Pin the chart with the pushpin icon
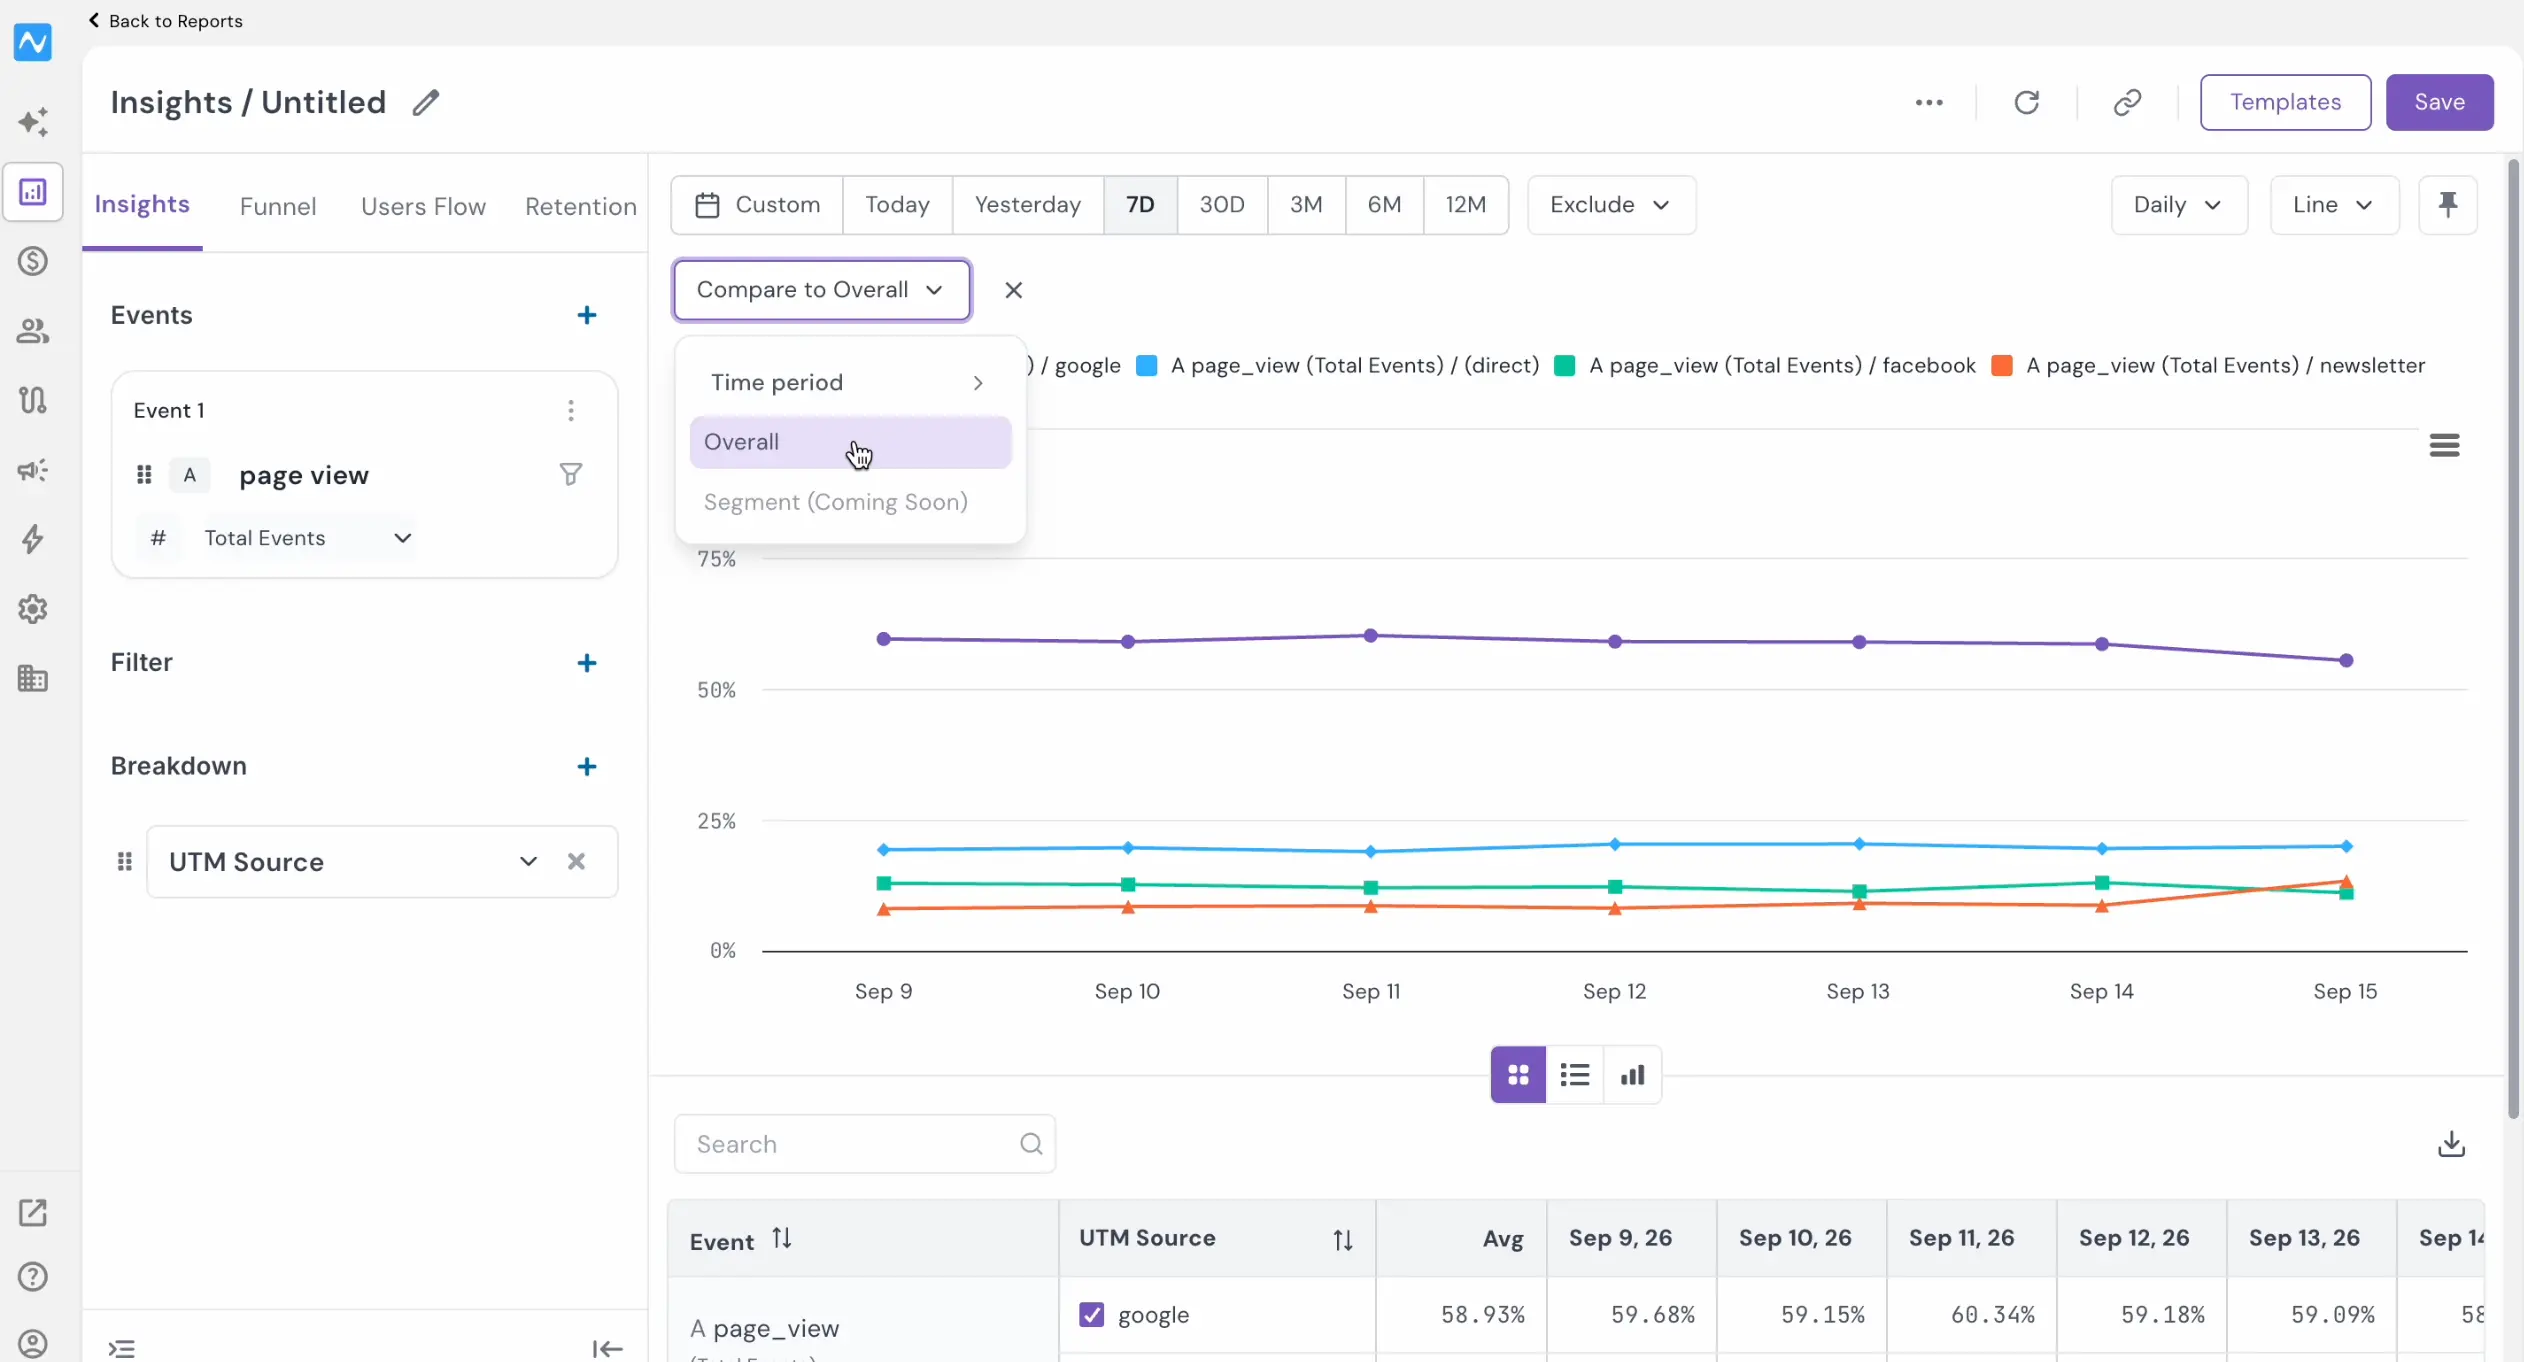The image size is (2524, 1362). 2448,205
